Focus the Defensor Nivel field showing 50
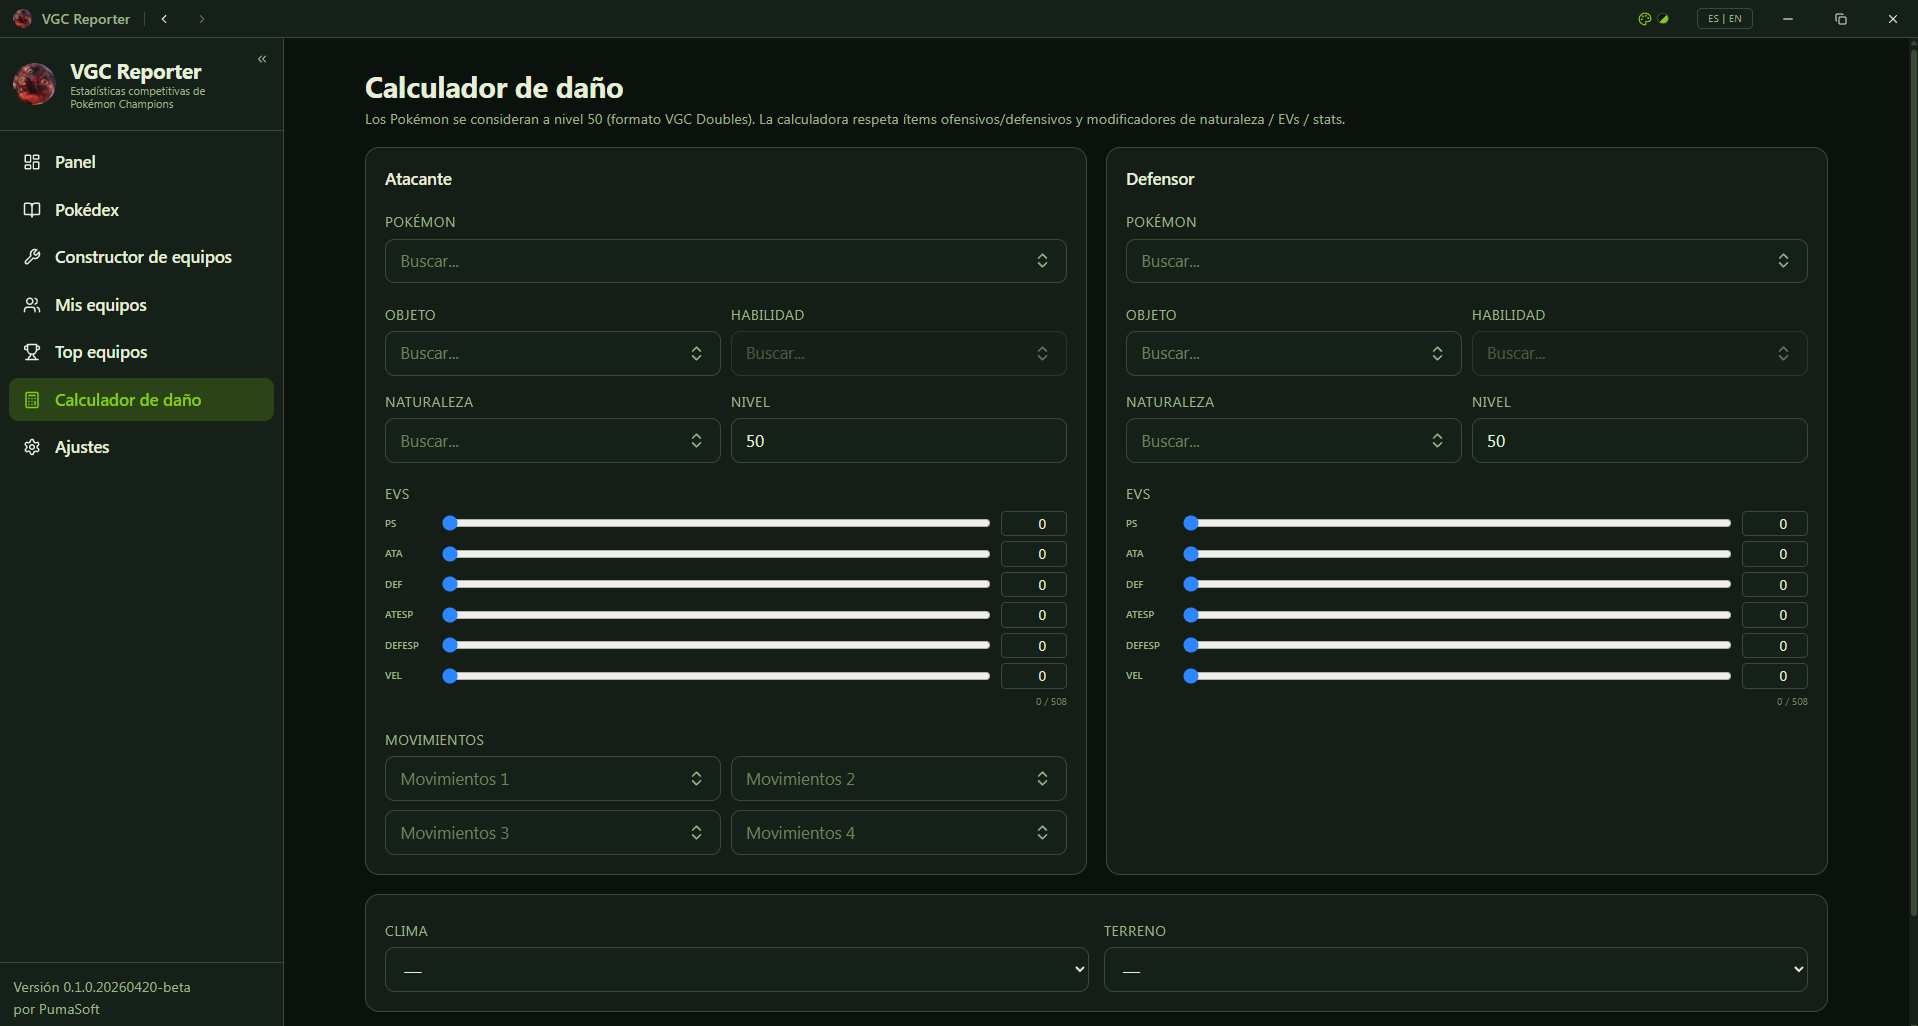Viewport: 1918px width, 1026px height. 1639,441
